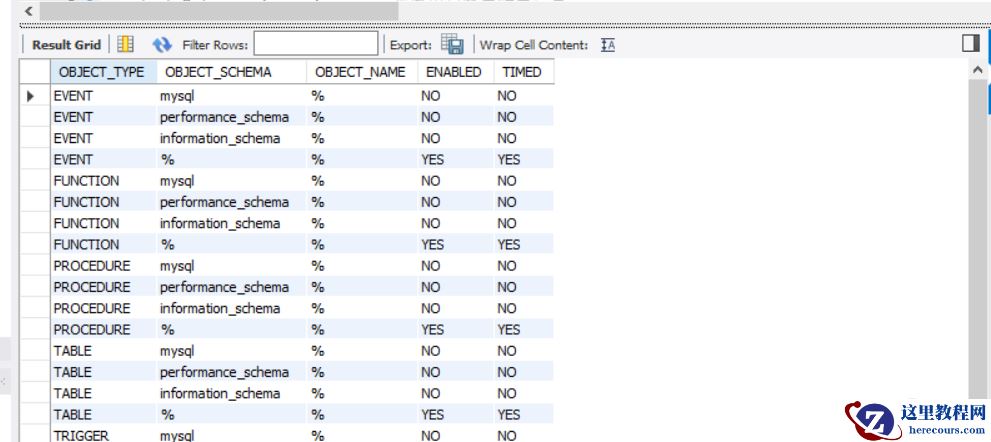Select ENABLED 'NO' cell in first EVENT mysql row
Image resolution: width=991 pixels, height=442 pixels.
[x=455, y=96]
